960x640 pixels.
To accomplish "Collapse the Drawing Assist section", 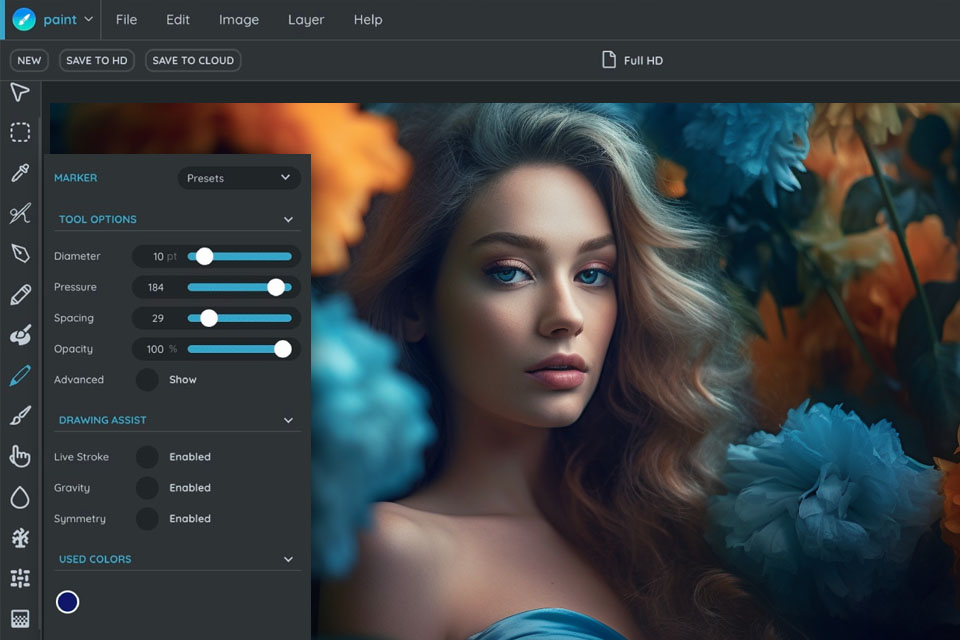I will click(x=288, y=420).
